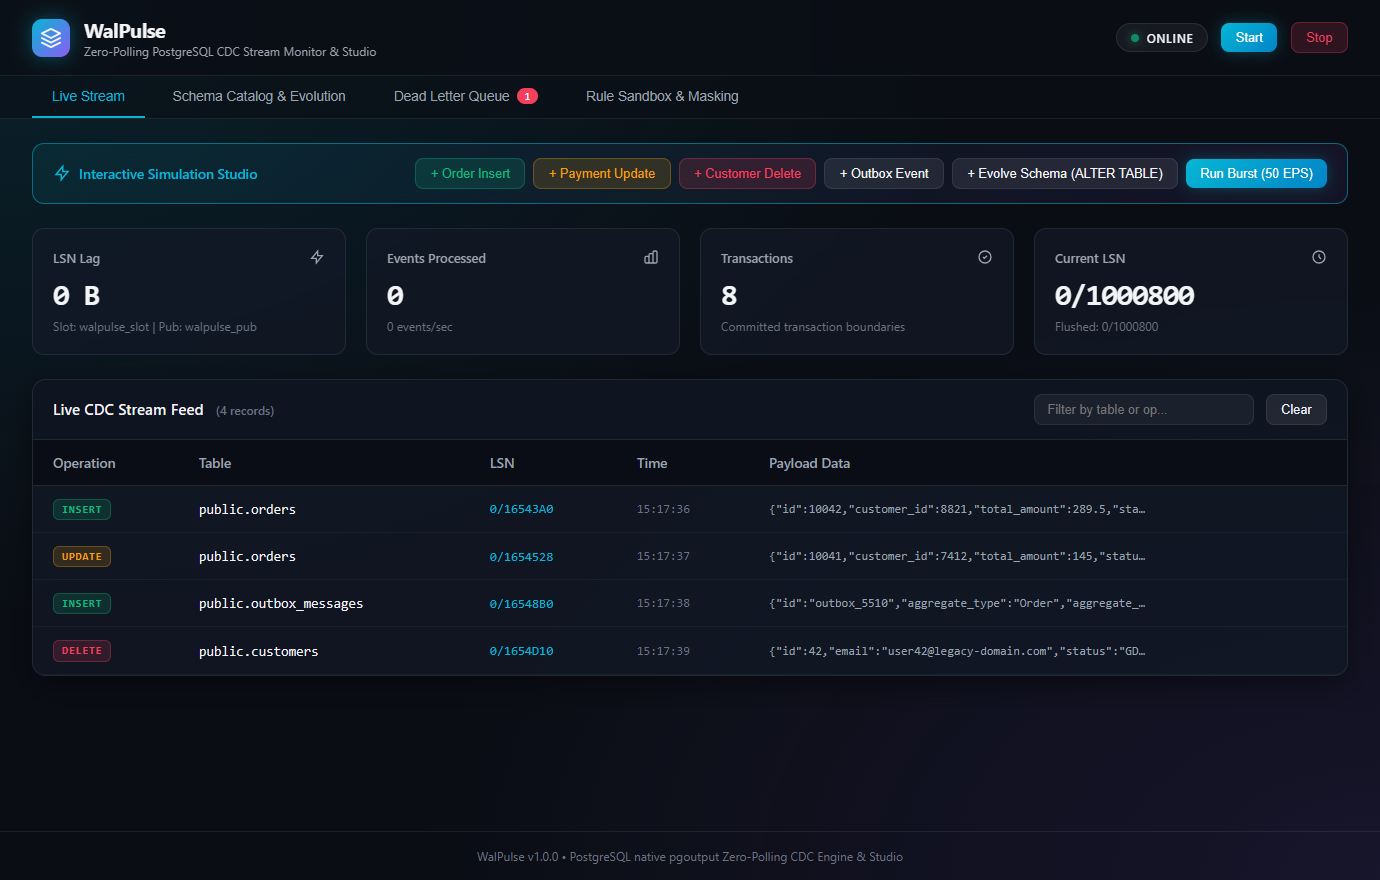Click the Time column header
The image size is (1380, 880).
pos(652,463)
